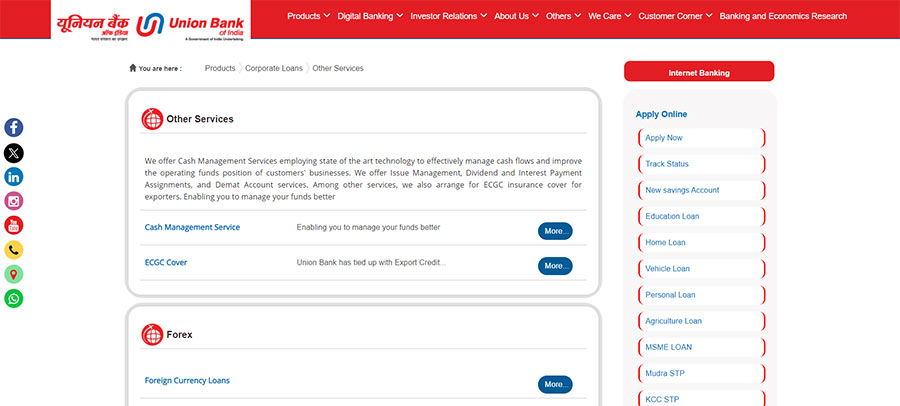The width and height of the screenshot is (900, 406).
Task: Open the LinkedIn social icon
Action: pos(14,177)
